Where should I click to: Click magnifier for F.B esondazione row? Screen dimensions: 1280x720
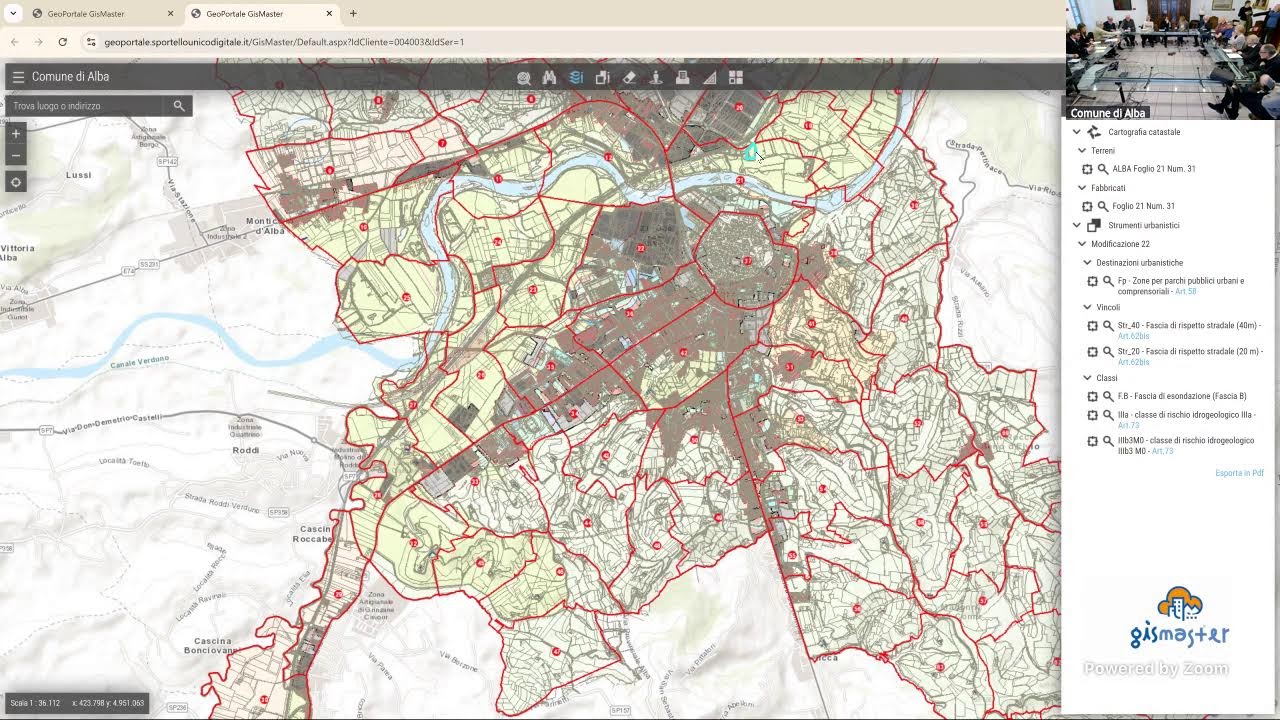1108,396
